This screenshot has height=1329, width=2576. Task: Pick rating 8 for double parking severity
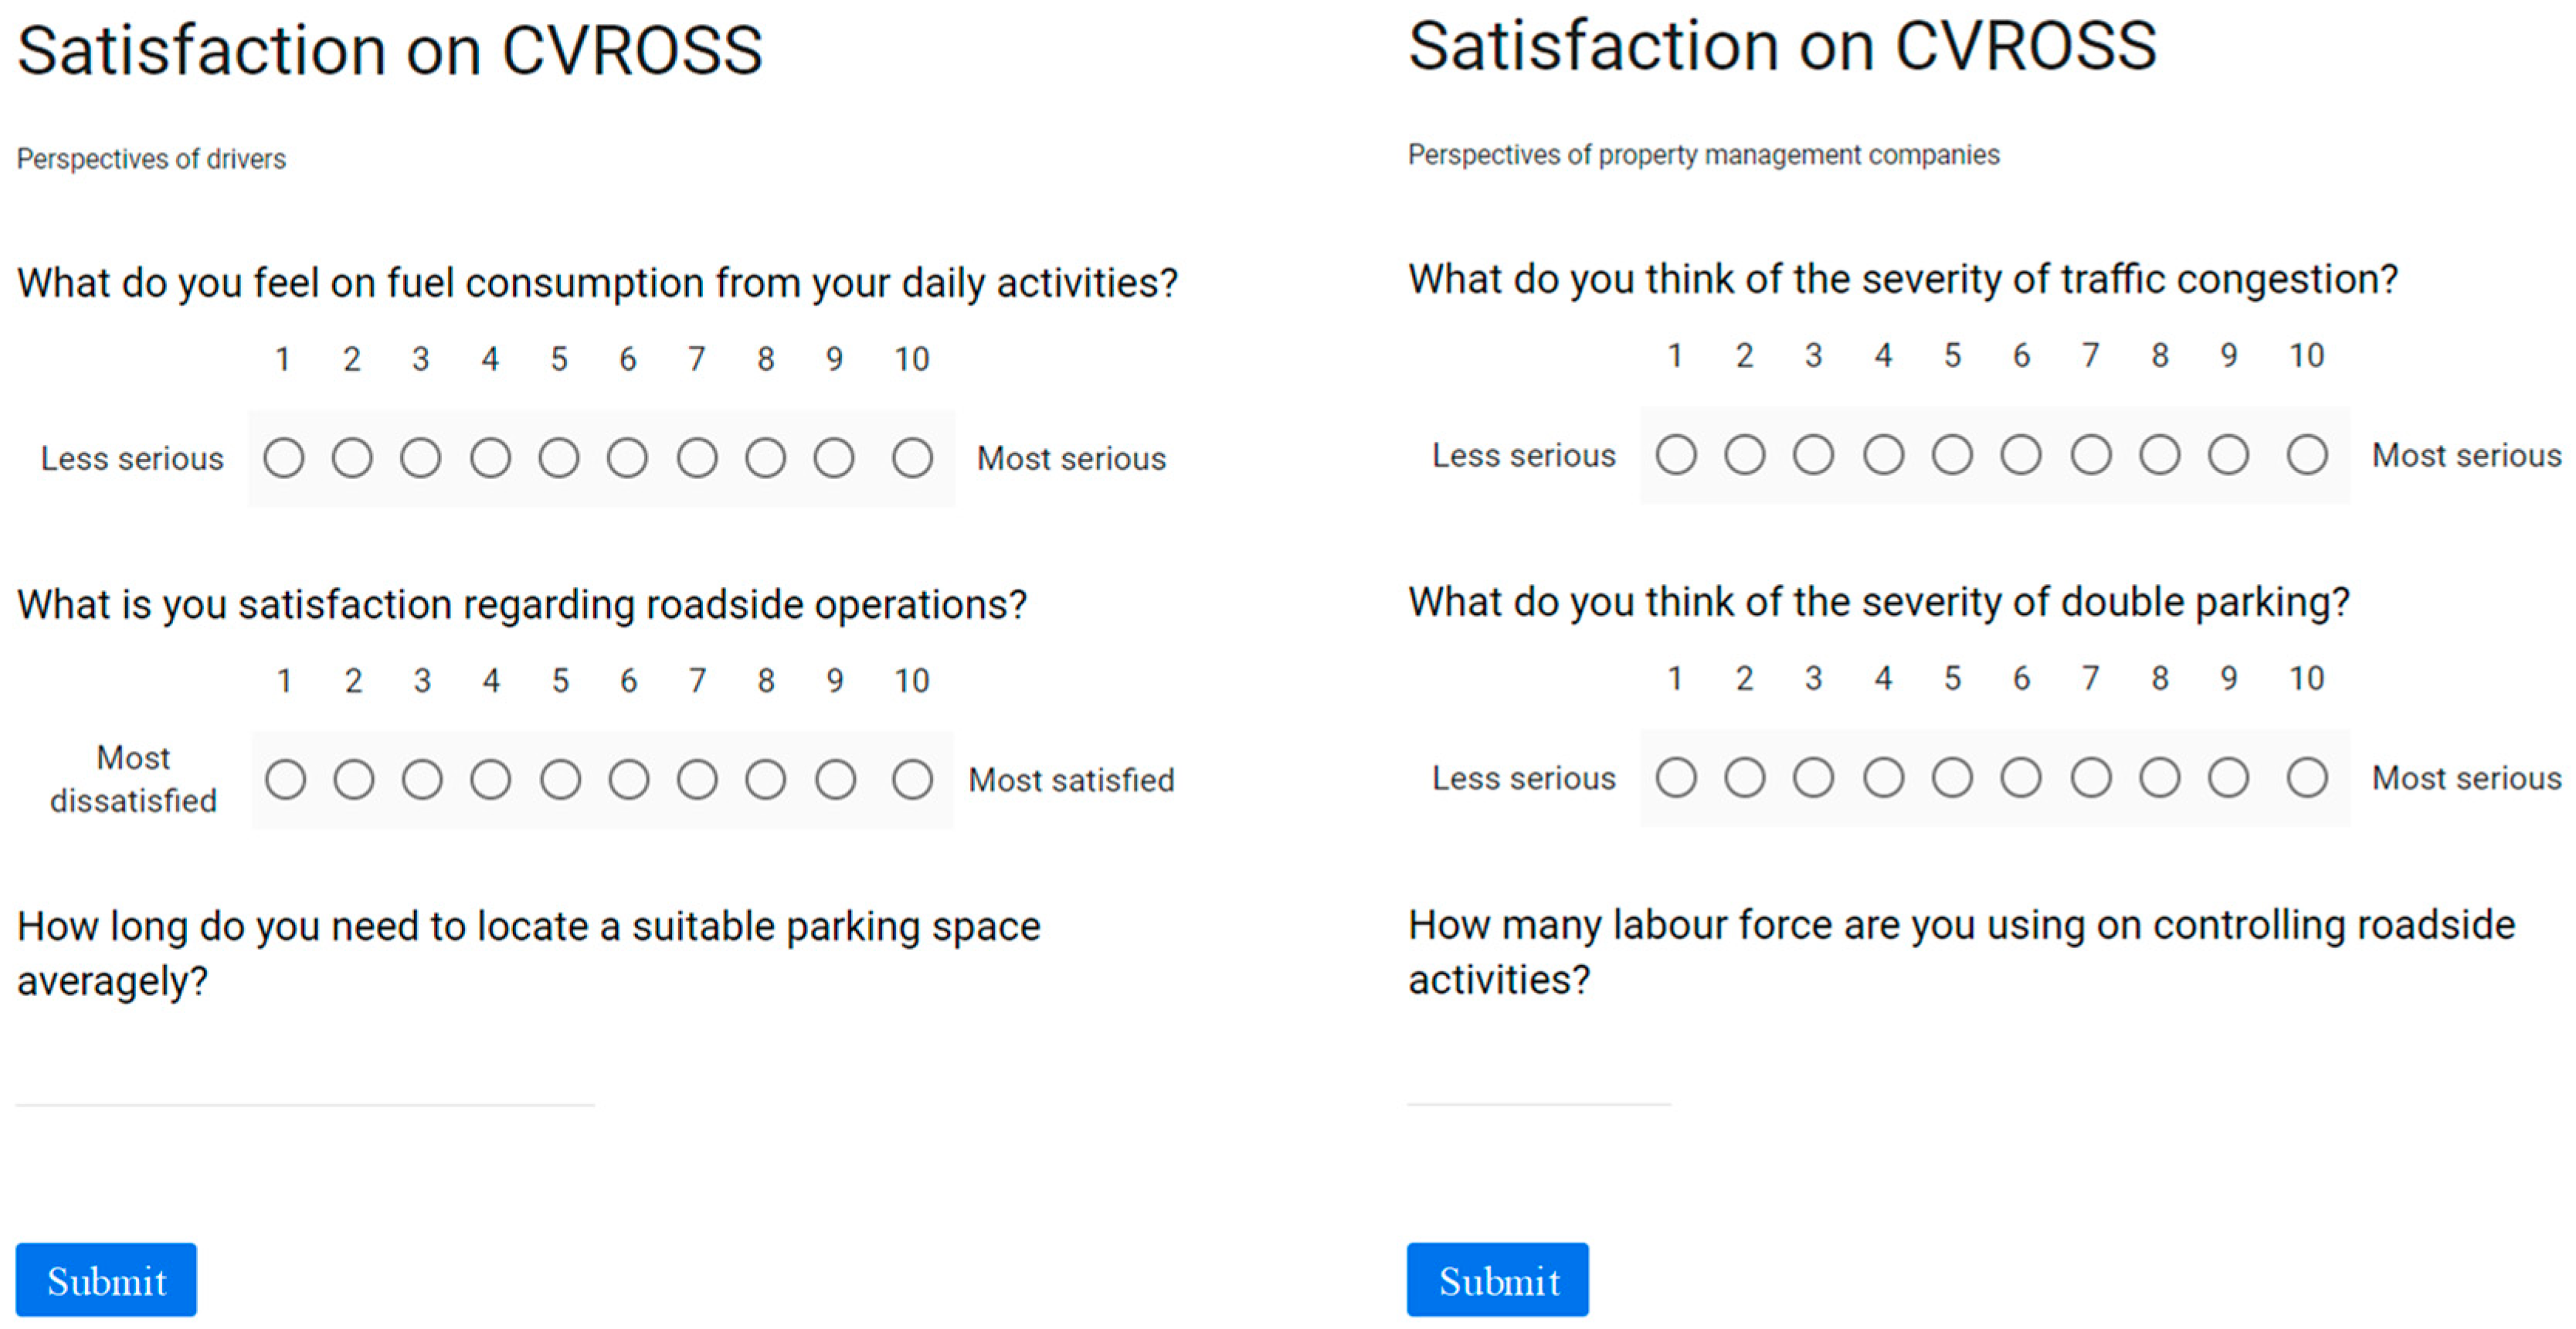pyautogui.click(x=2160, y=777)
